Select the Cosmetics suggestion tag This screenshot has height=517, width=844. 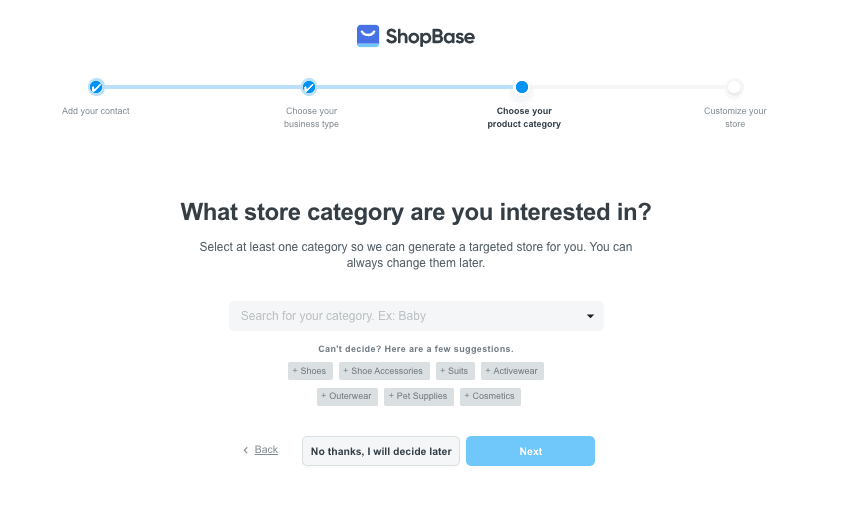pos(490,396)
